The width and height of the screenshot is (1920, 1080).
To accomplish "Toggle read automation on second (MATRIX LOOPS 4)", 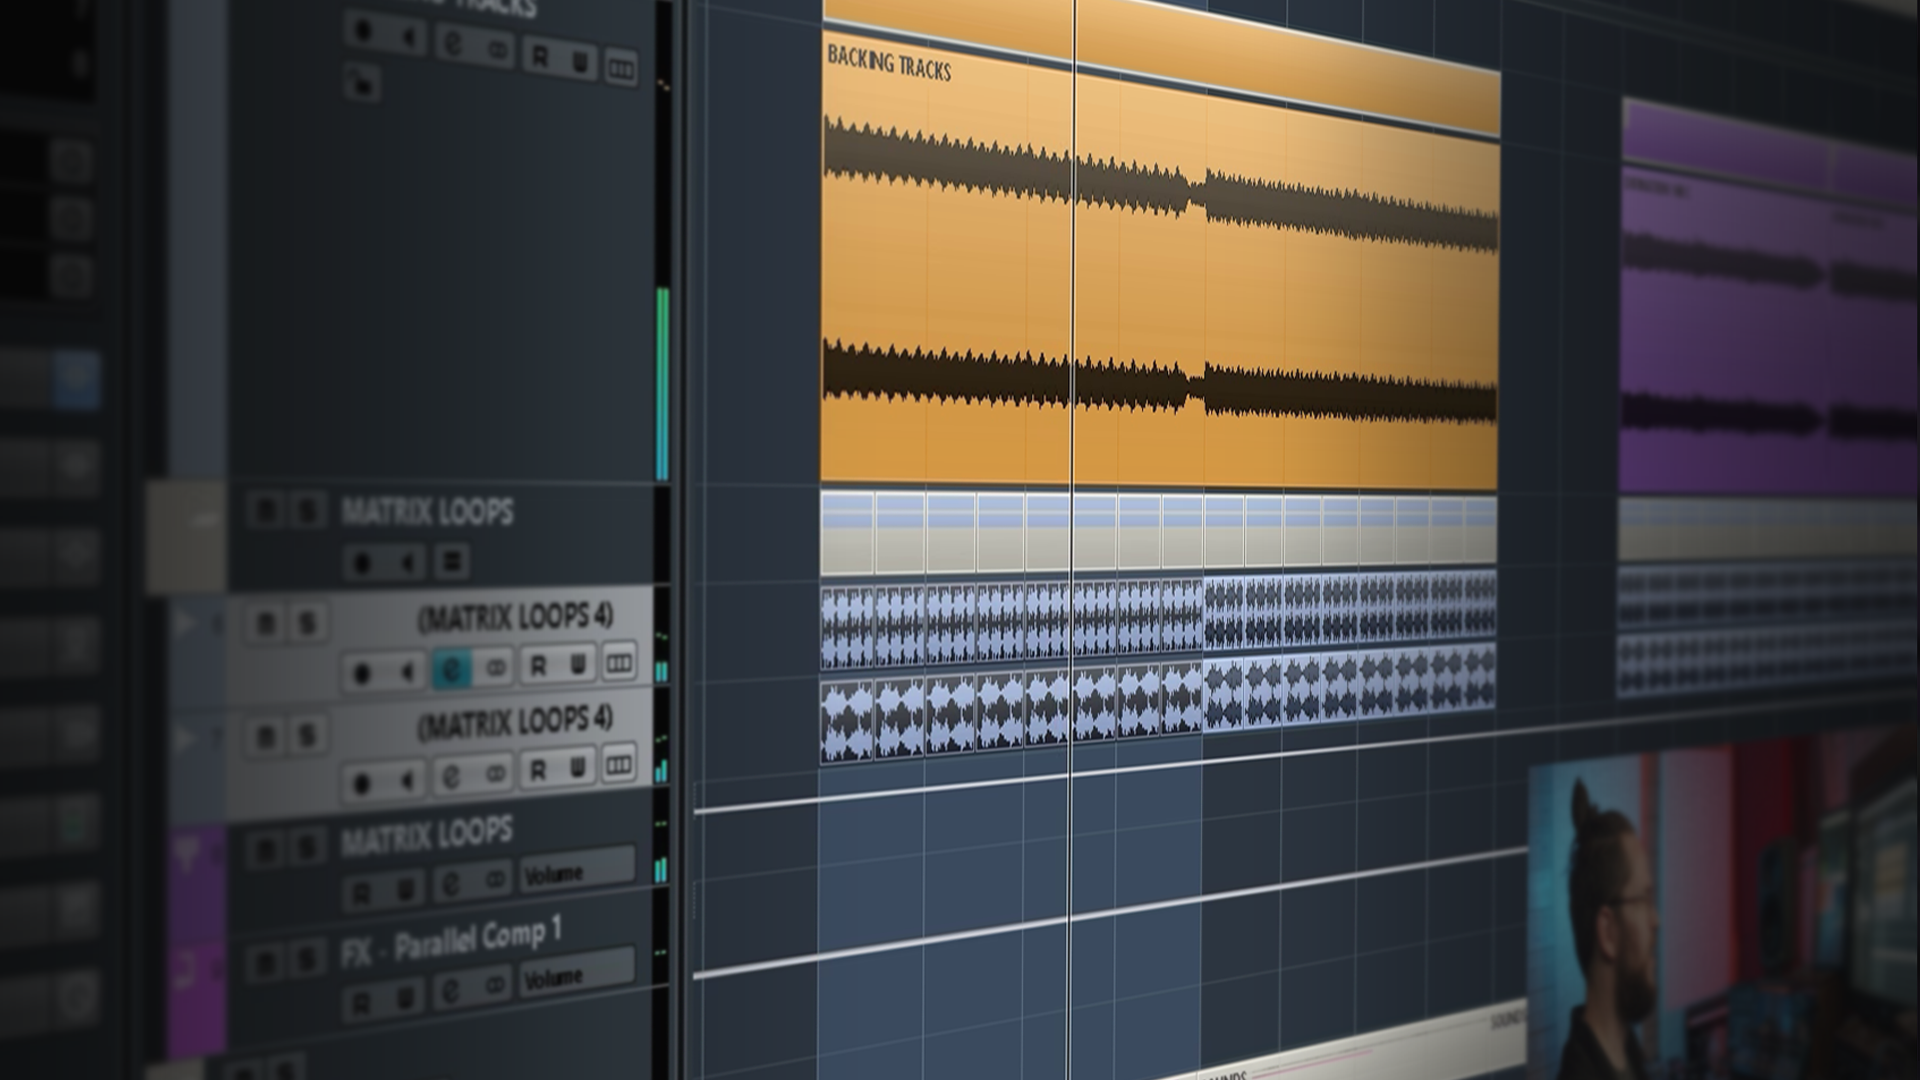I will pos(538,770).
